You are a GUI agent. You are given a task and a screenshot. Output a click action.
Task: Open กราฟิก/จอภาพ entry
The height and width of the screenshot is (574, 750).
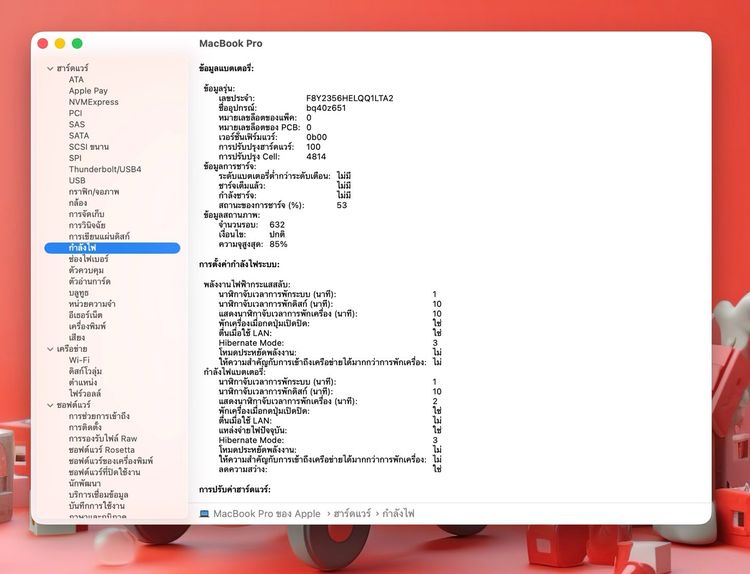(94, 192)
